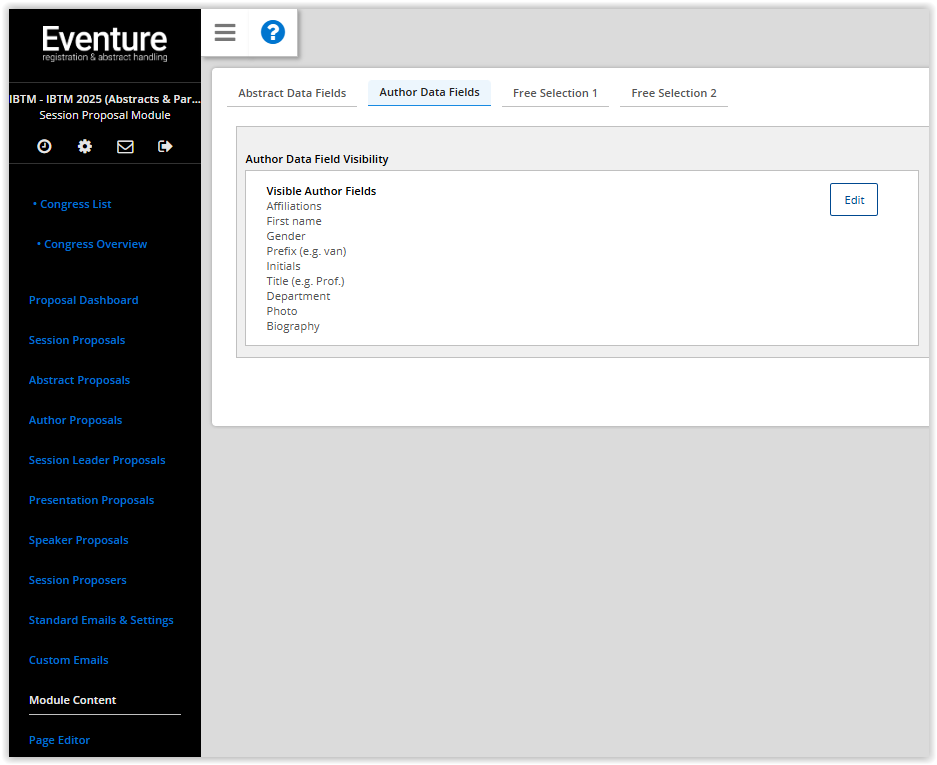This screenshot has height=765, width=937.
Task: Select the Author Data Fields tab
Action: click(x=429, y=92)
